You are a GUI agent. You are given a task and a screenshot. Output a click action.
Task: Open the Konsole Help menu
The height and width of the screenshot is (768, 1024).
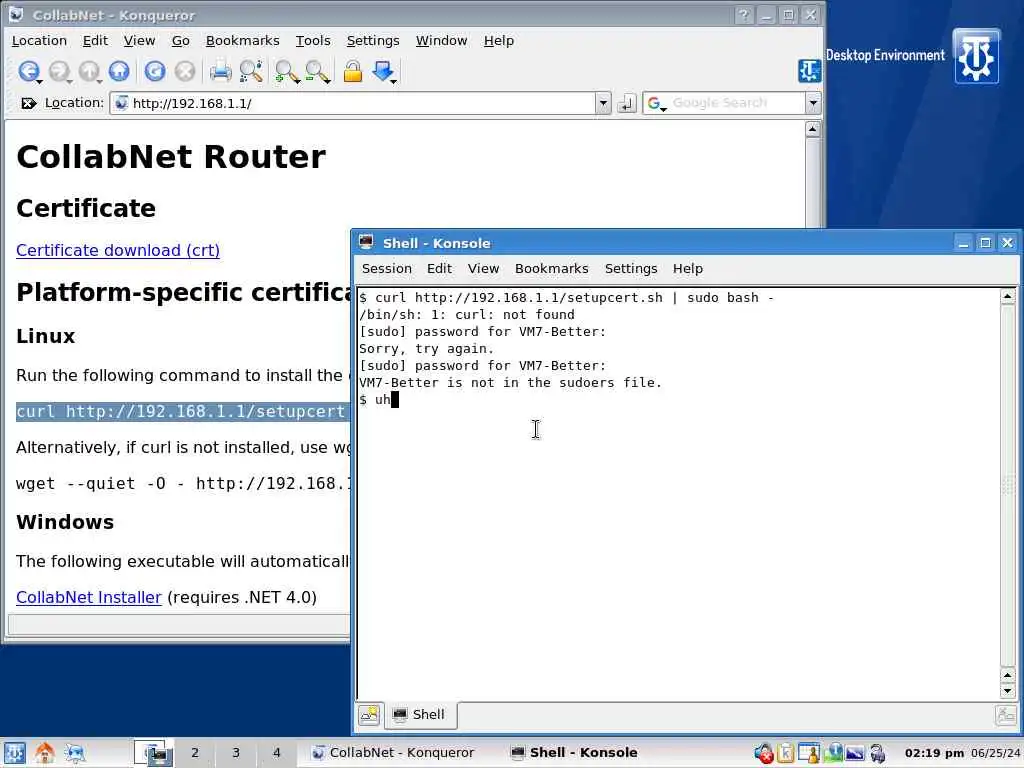688,268
